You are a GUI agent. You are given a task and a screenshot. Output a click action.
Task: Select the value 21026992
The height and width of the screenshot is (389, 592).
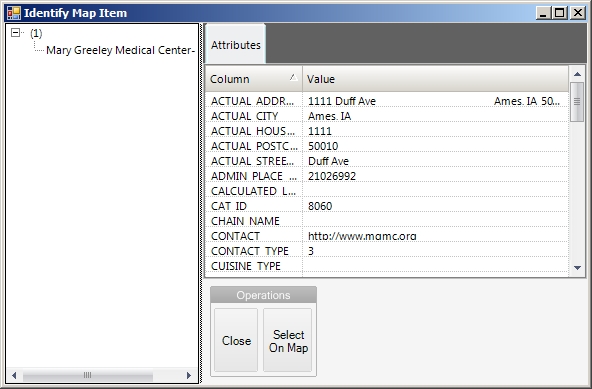(x=331, y=176)
